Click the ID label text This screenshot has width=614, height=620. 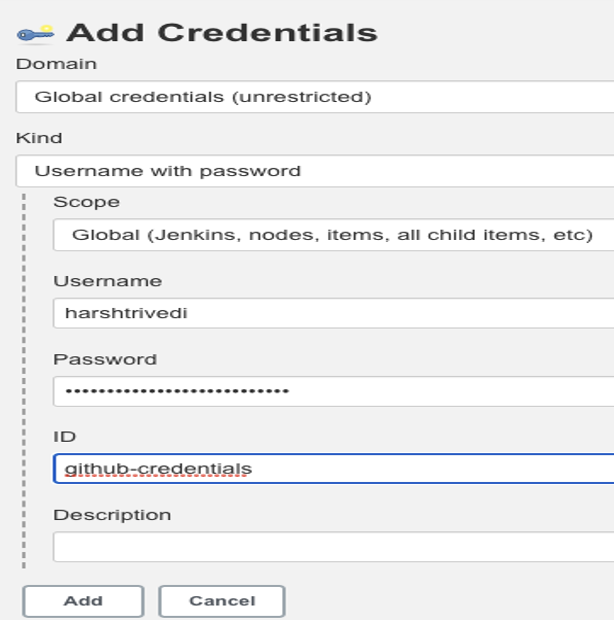[64, 437]
